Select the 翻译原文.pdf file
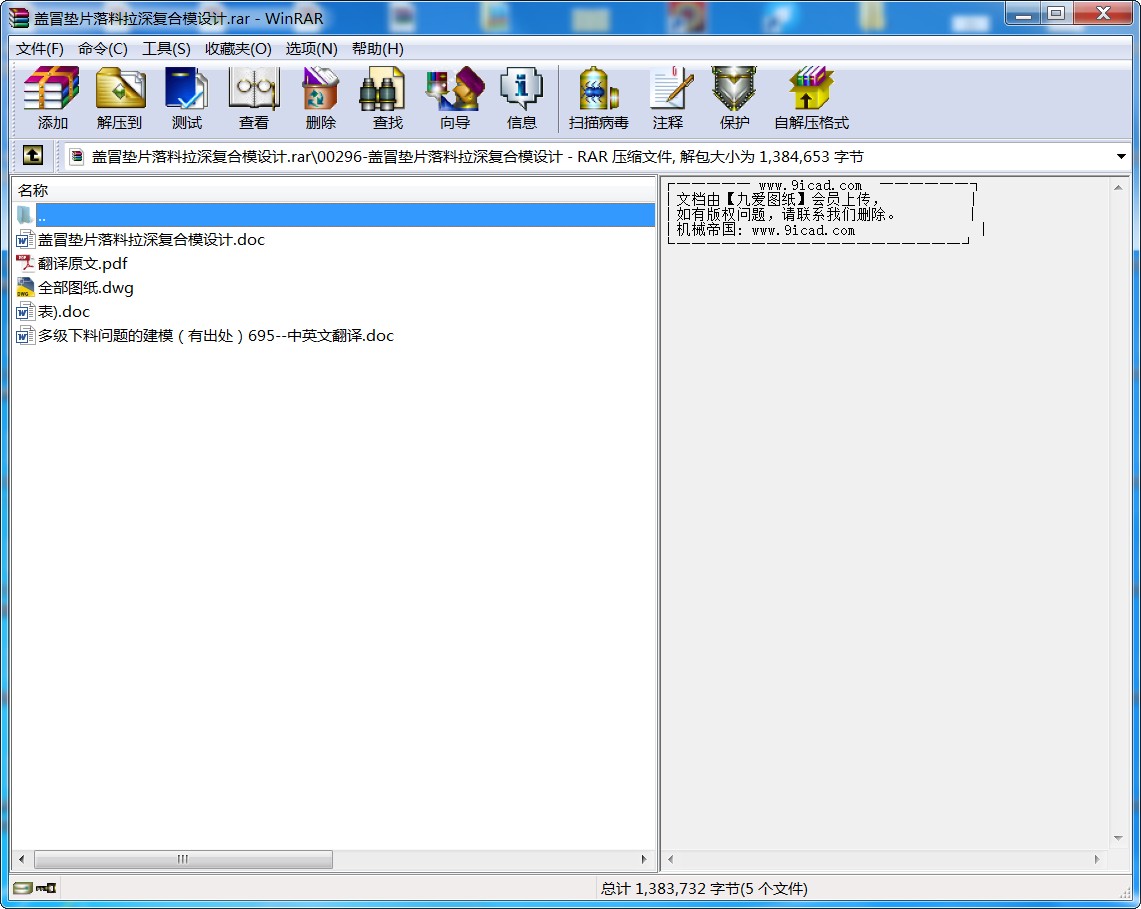Image resolution: width=1141 pixels, height=909 pixels. [x=82, y=264]
